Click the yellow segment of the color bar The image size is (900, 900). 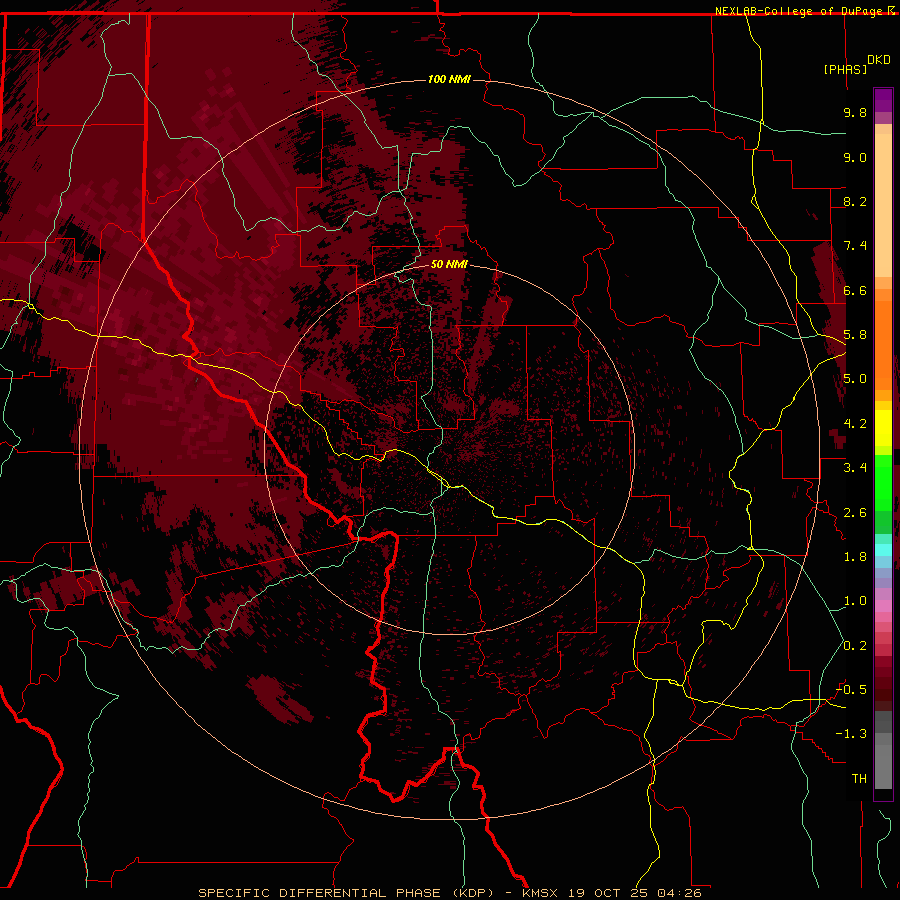pos(883,428)
